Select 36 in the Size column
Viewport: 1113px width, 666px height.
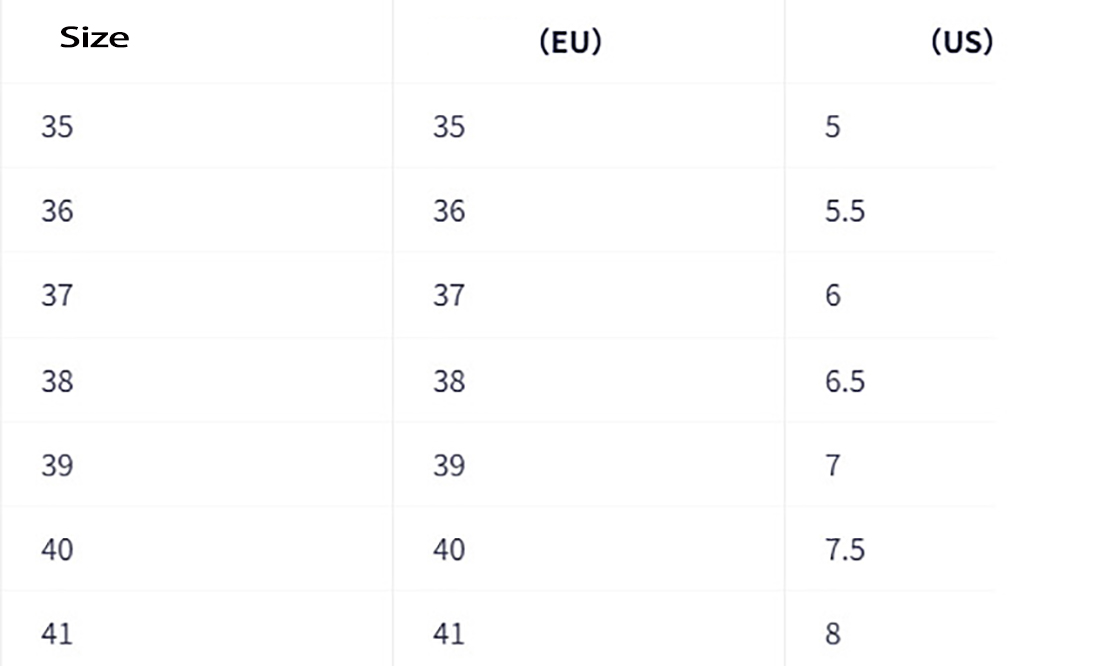tap(57, 211)
